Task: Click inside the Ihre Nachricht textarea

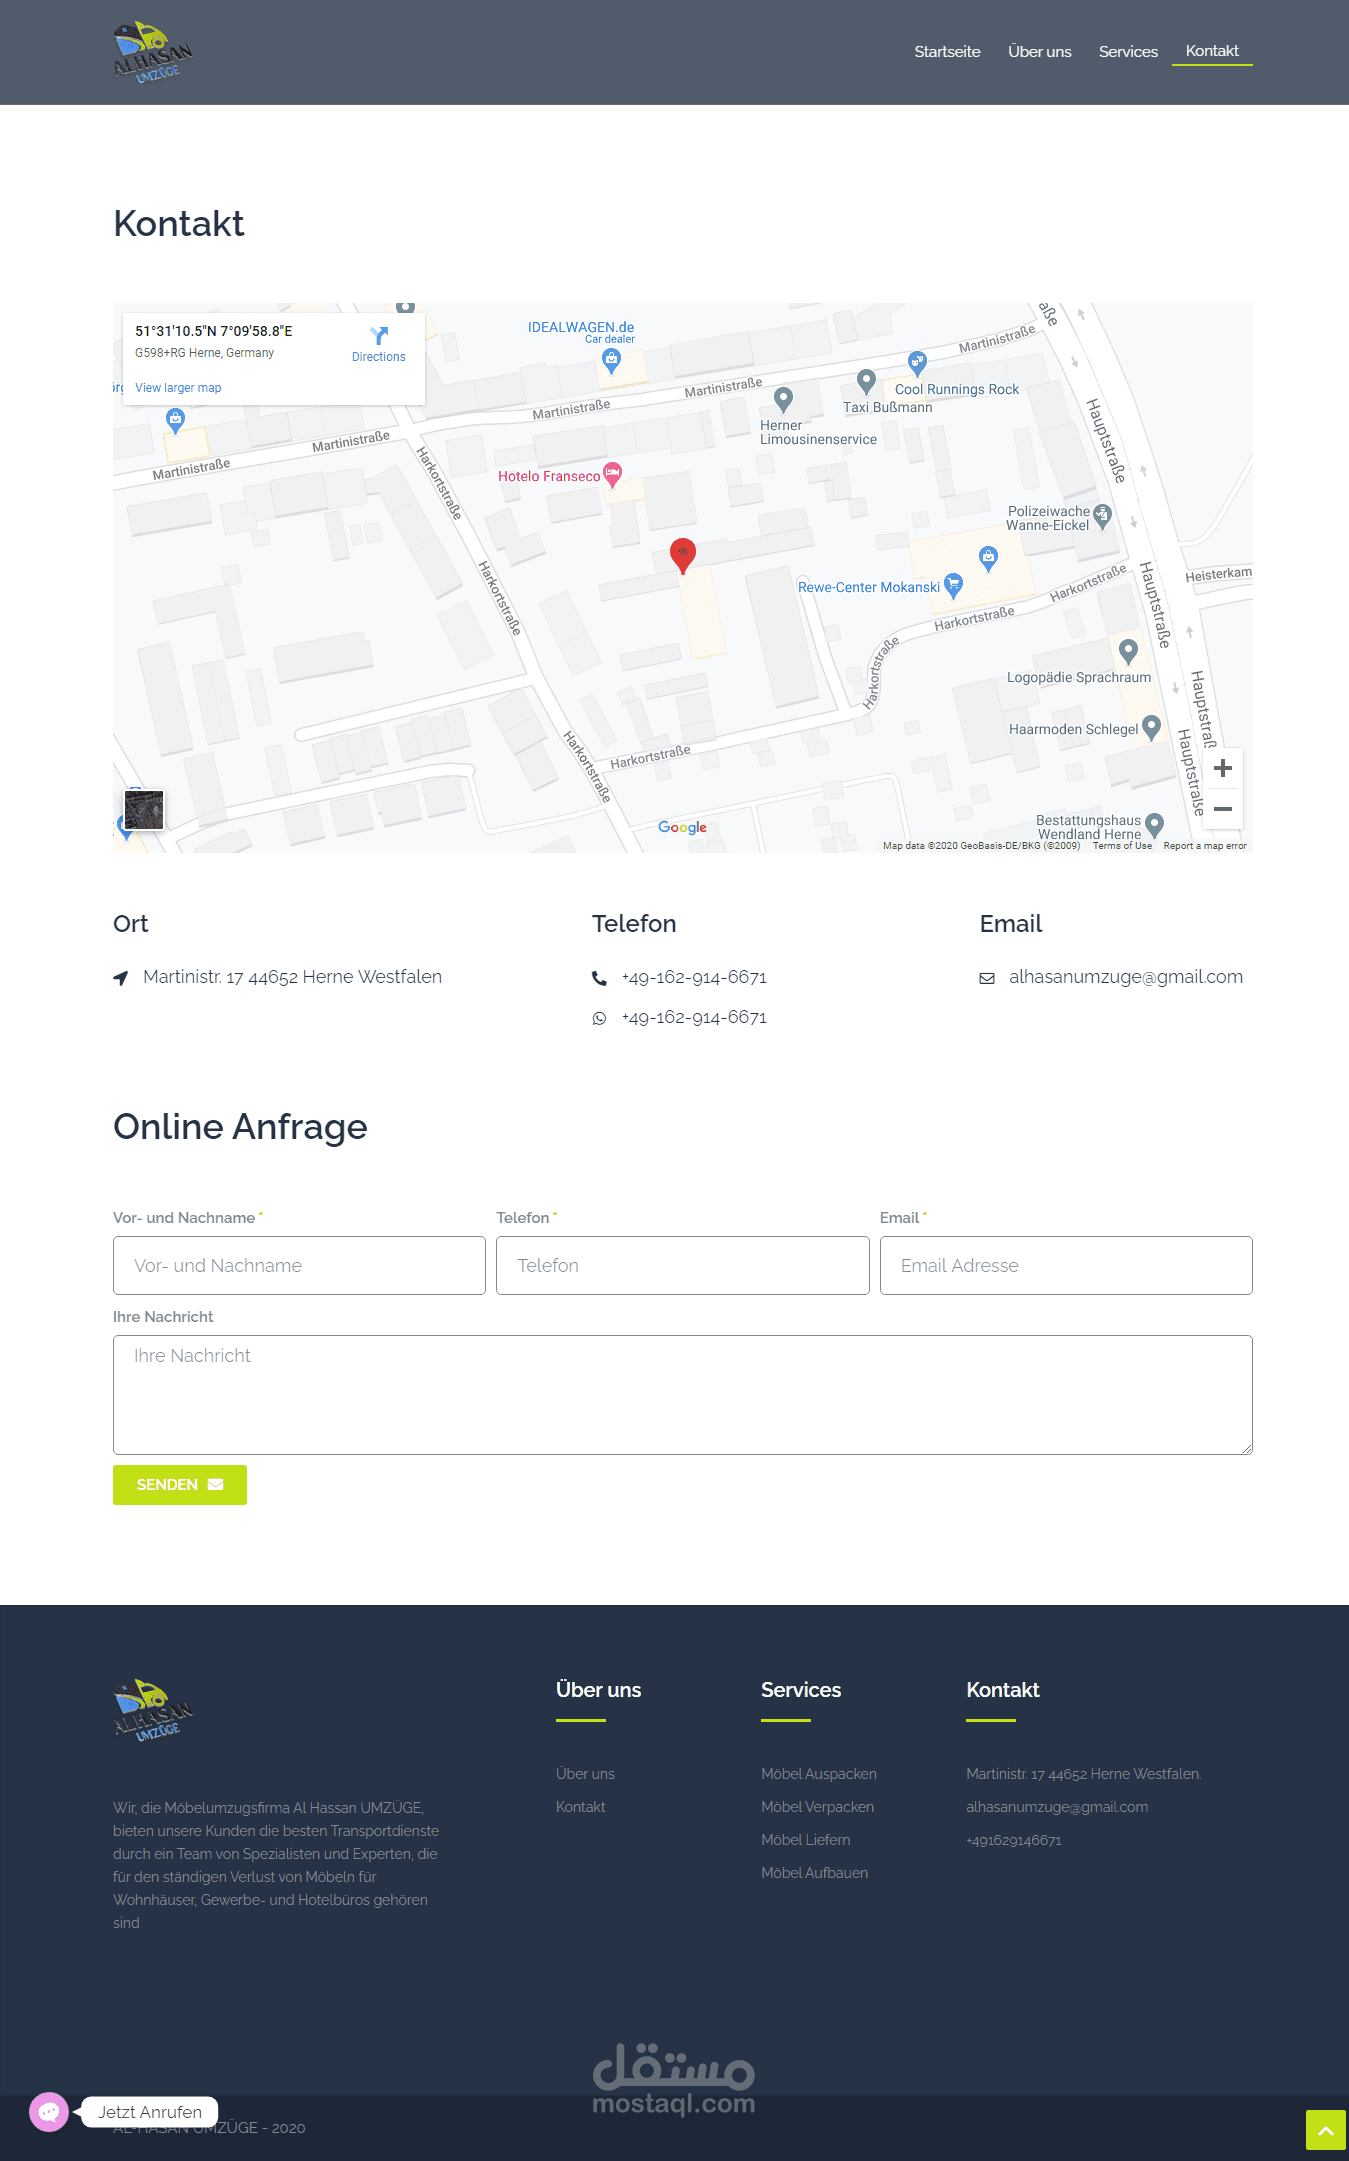Action: [x=683, y=1395]
